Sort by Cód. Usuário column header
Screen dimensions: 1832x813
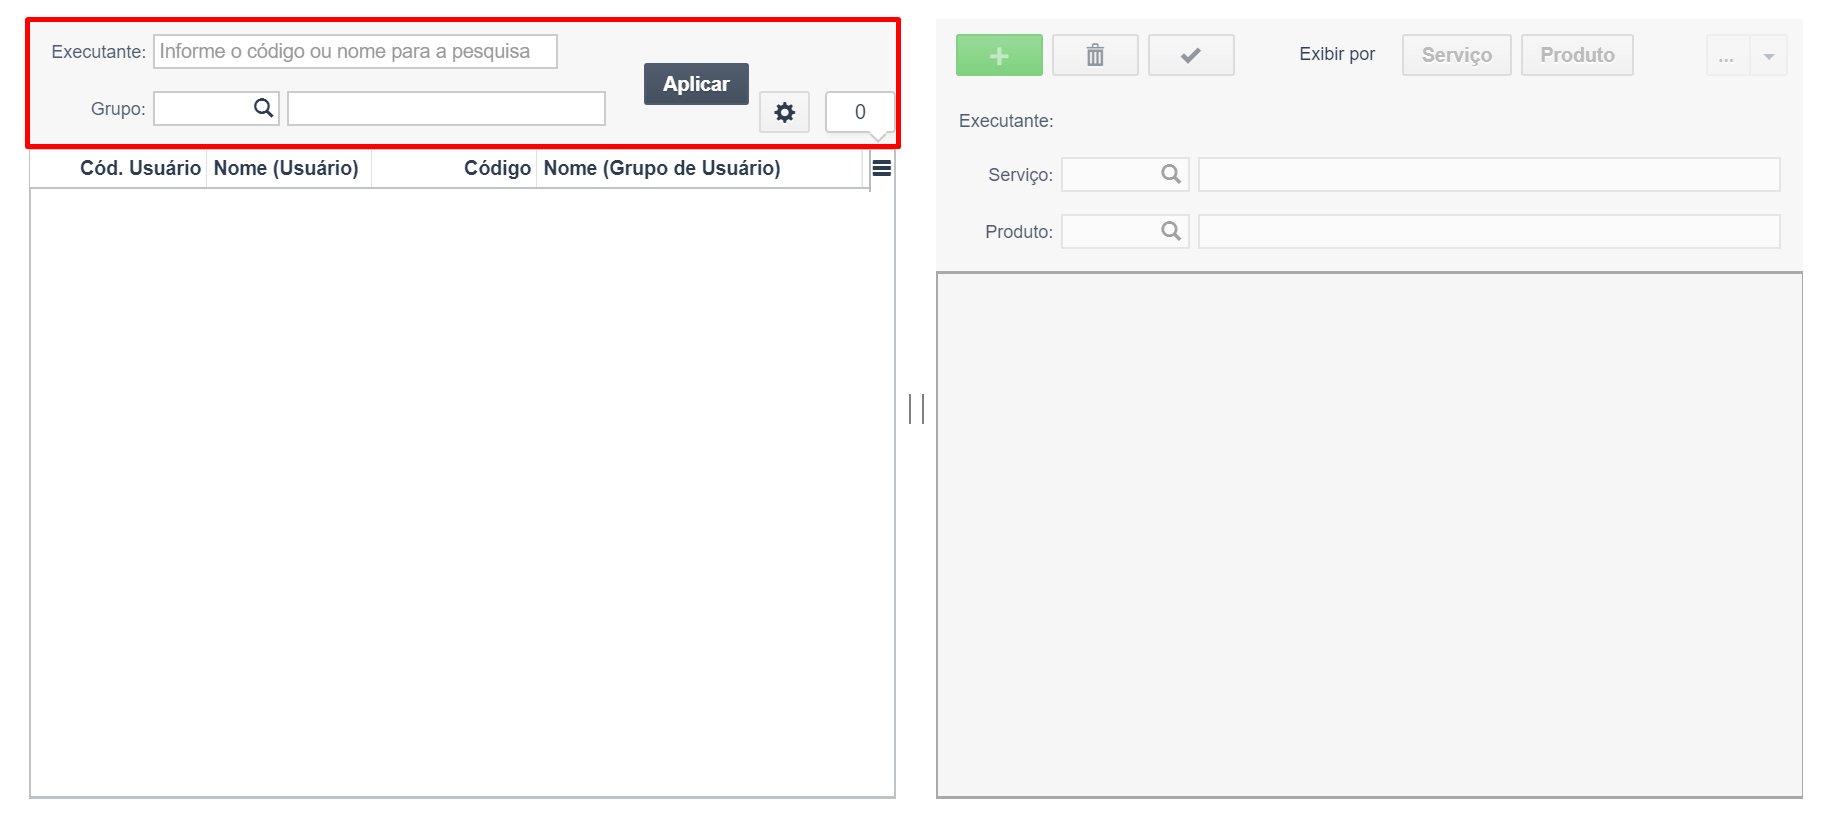pos(140,168)
